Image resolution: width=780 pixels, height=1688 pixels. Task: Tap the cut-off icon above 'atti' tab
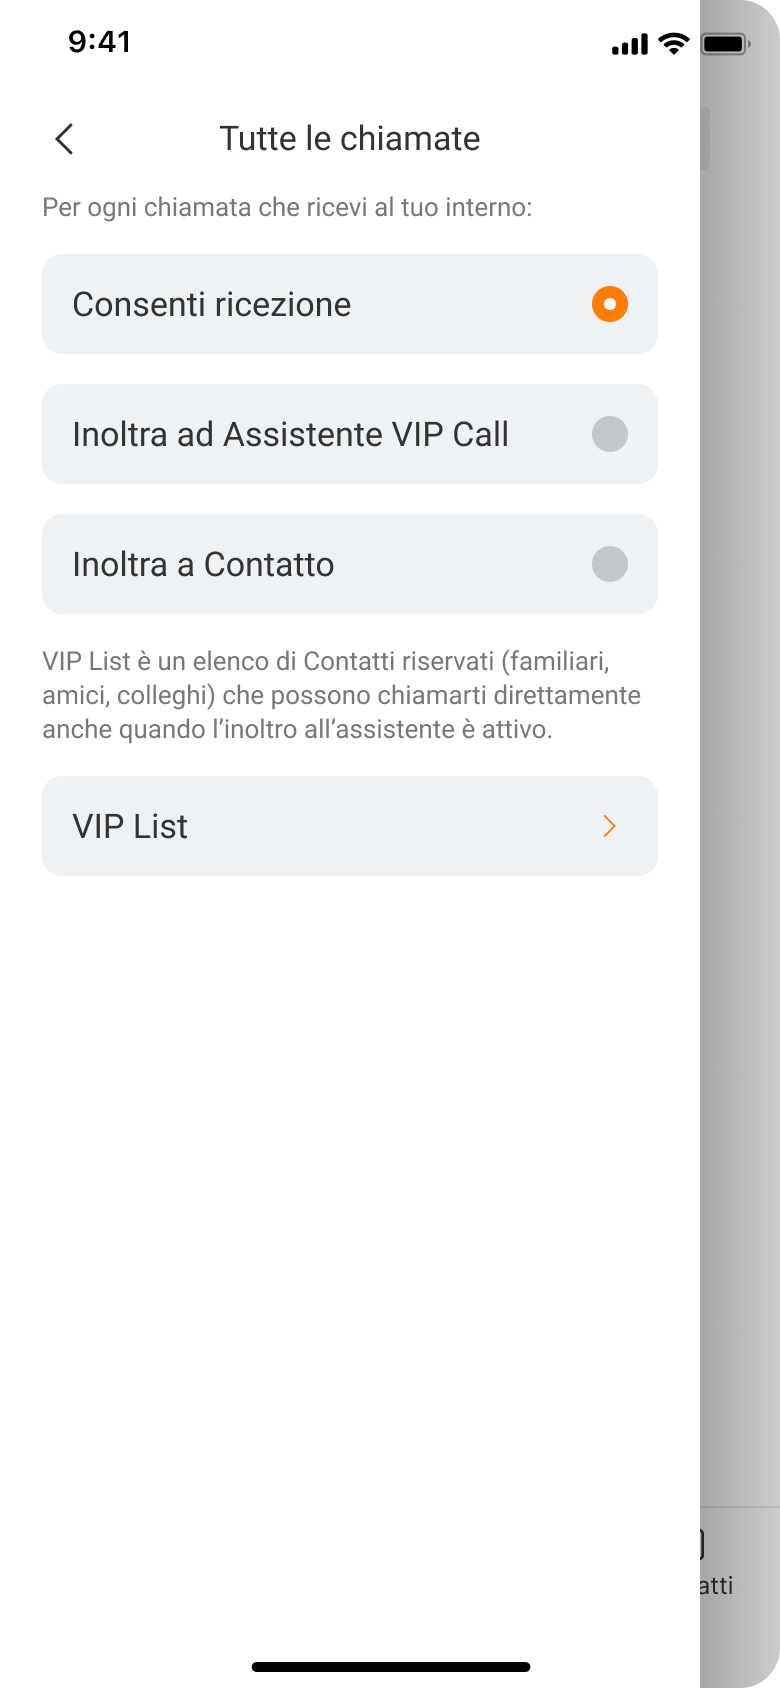click(x=702, y=1544)
